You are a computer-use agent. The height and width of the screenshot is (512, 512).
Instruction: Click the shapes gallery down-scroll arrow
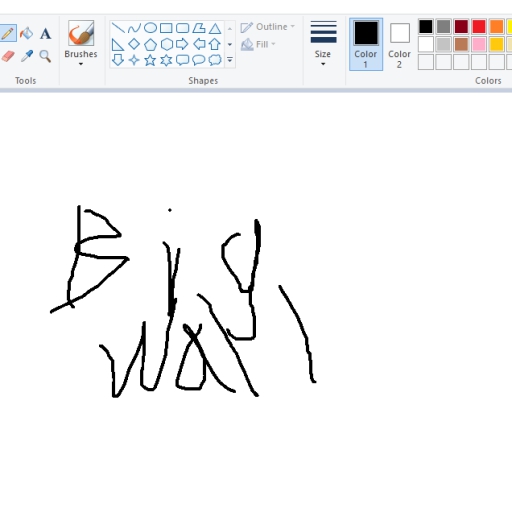pyautogui.click(x=230, y=44)
